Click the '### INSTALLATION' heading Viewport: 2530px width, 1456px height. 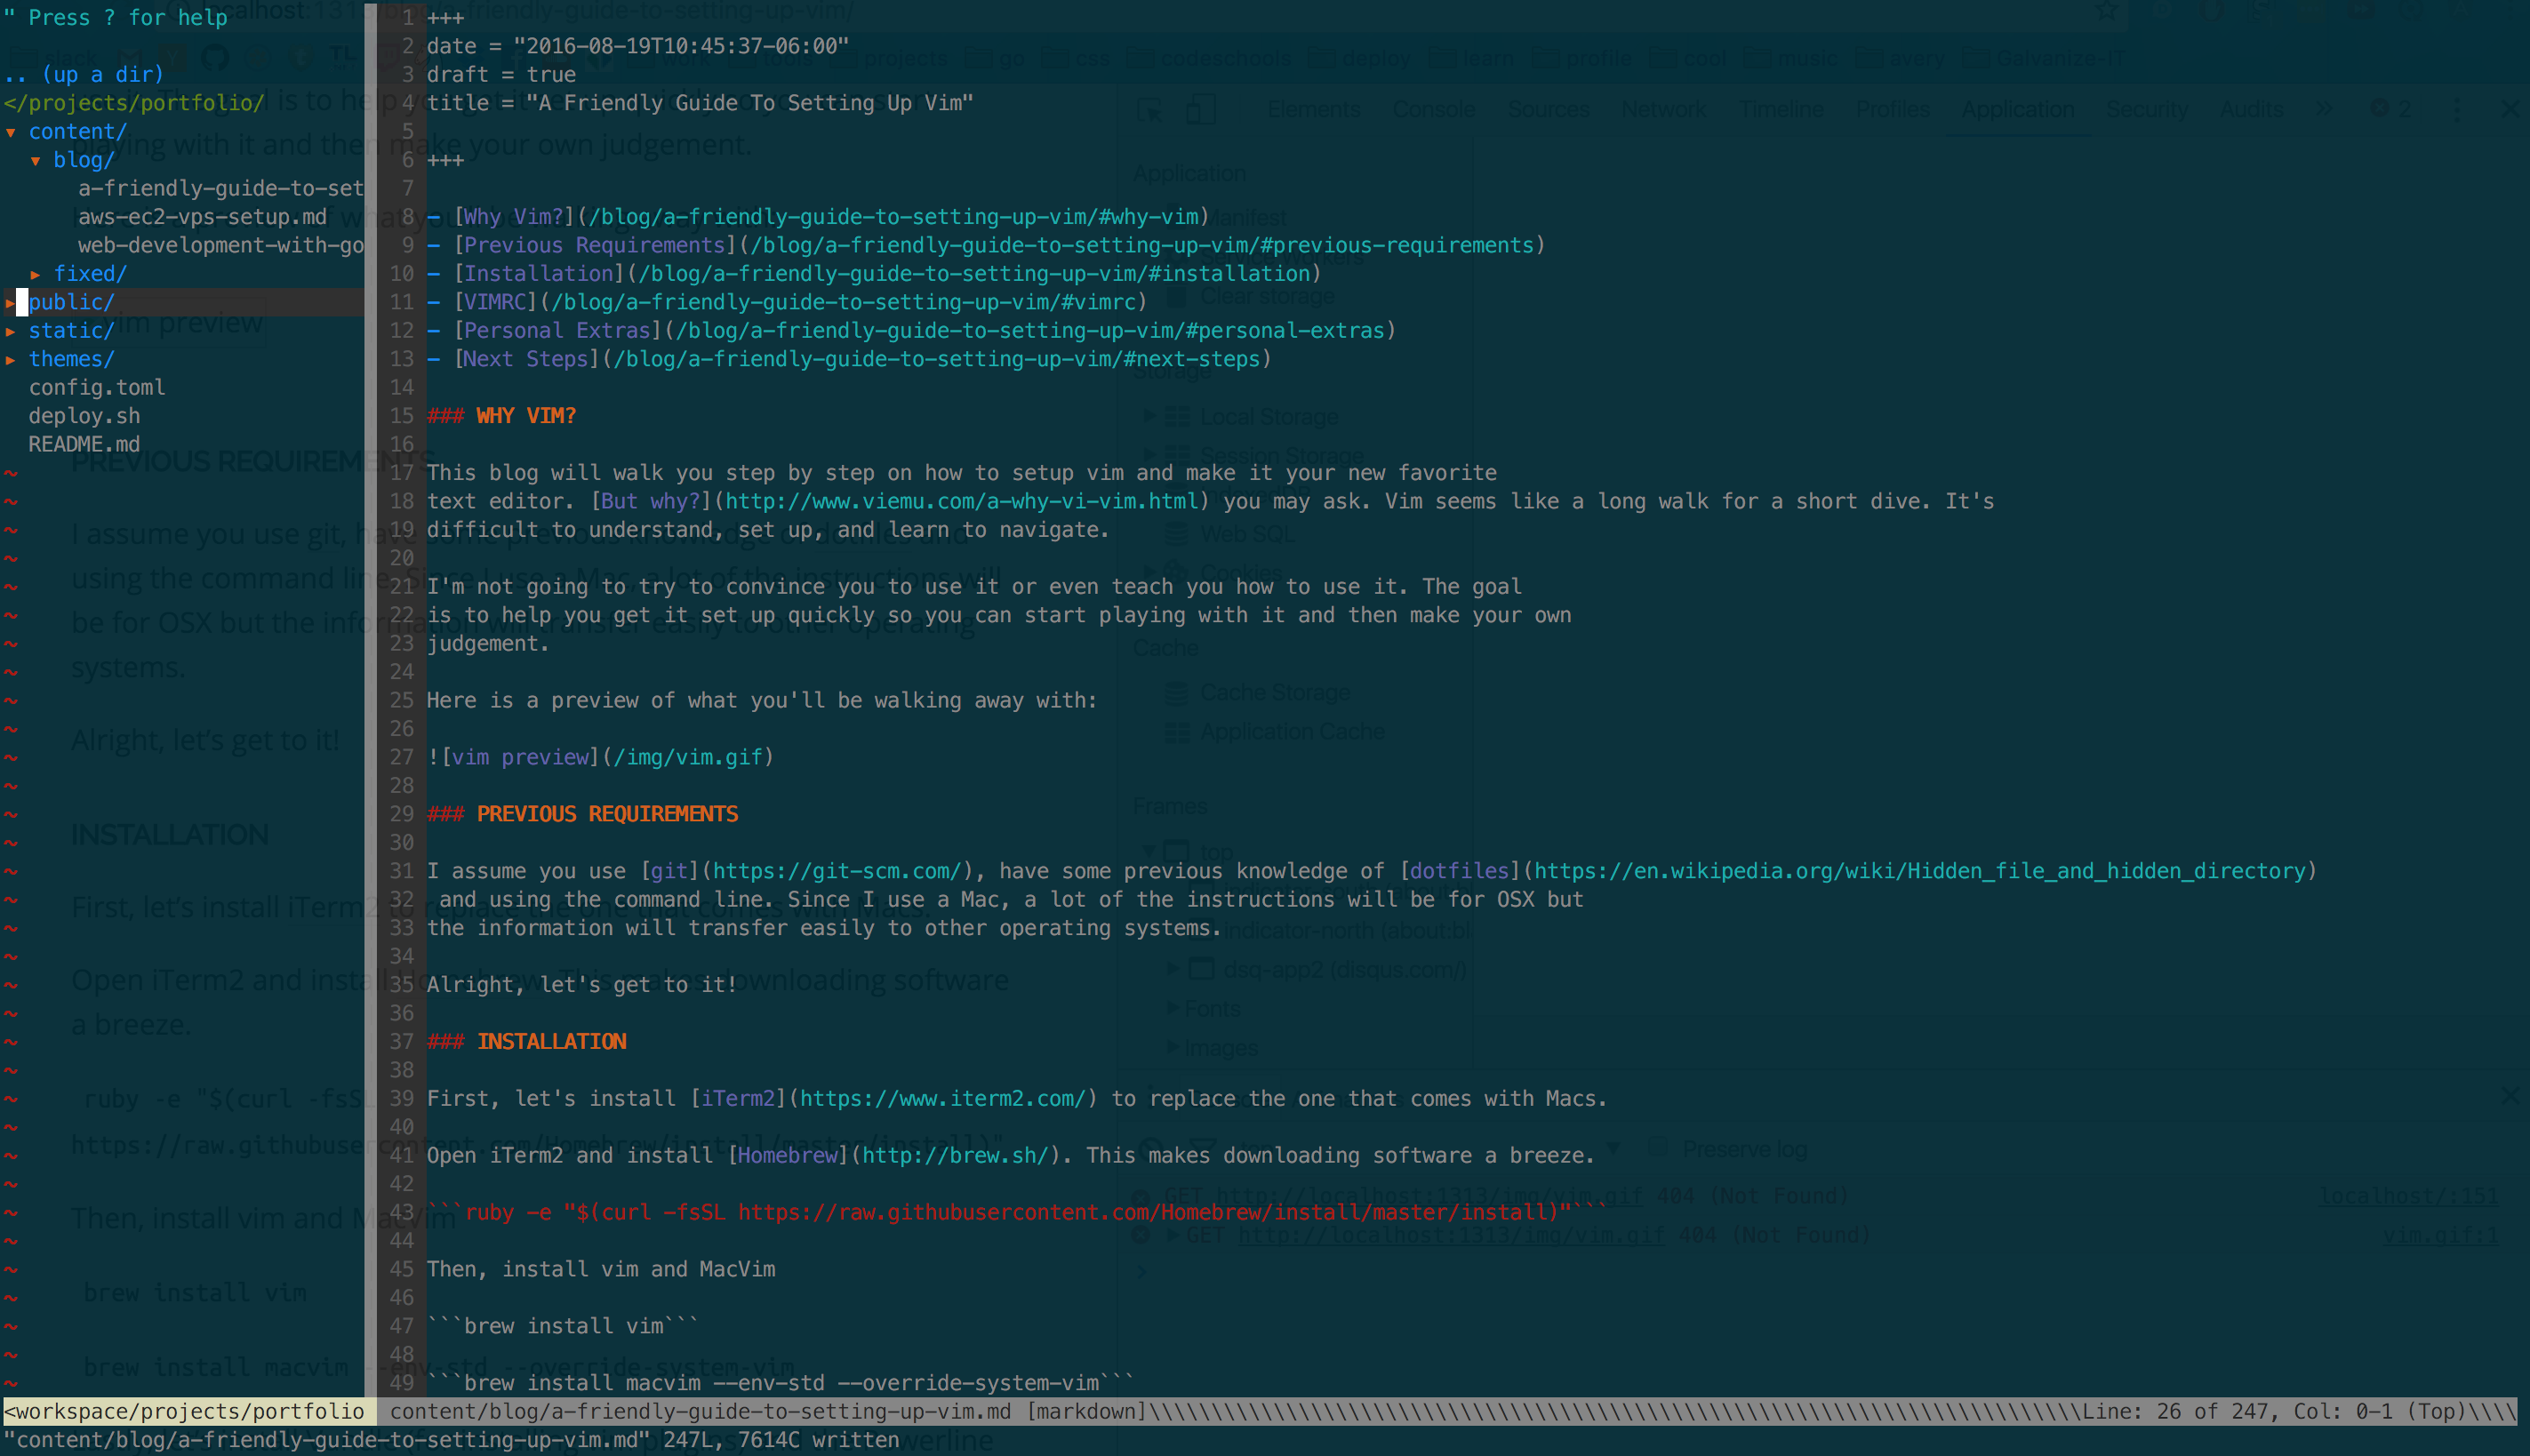tap(526, 1042)
